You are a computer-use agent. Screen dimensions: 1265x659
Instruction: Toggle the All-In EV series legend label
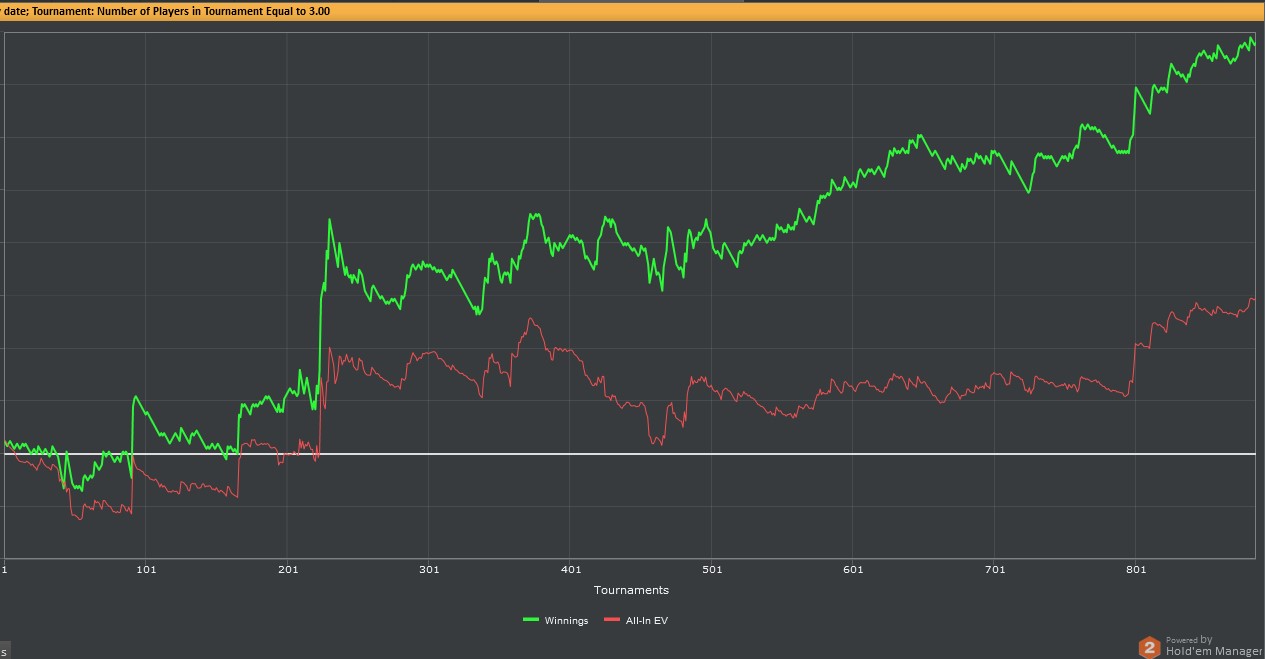coord(647,621)
